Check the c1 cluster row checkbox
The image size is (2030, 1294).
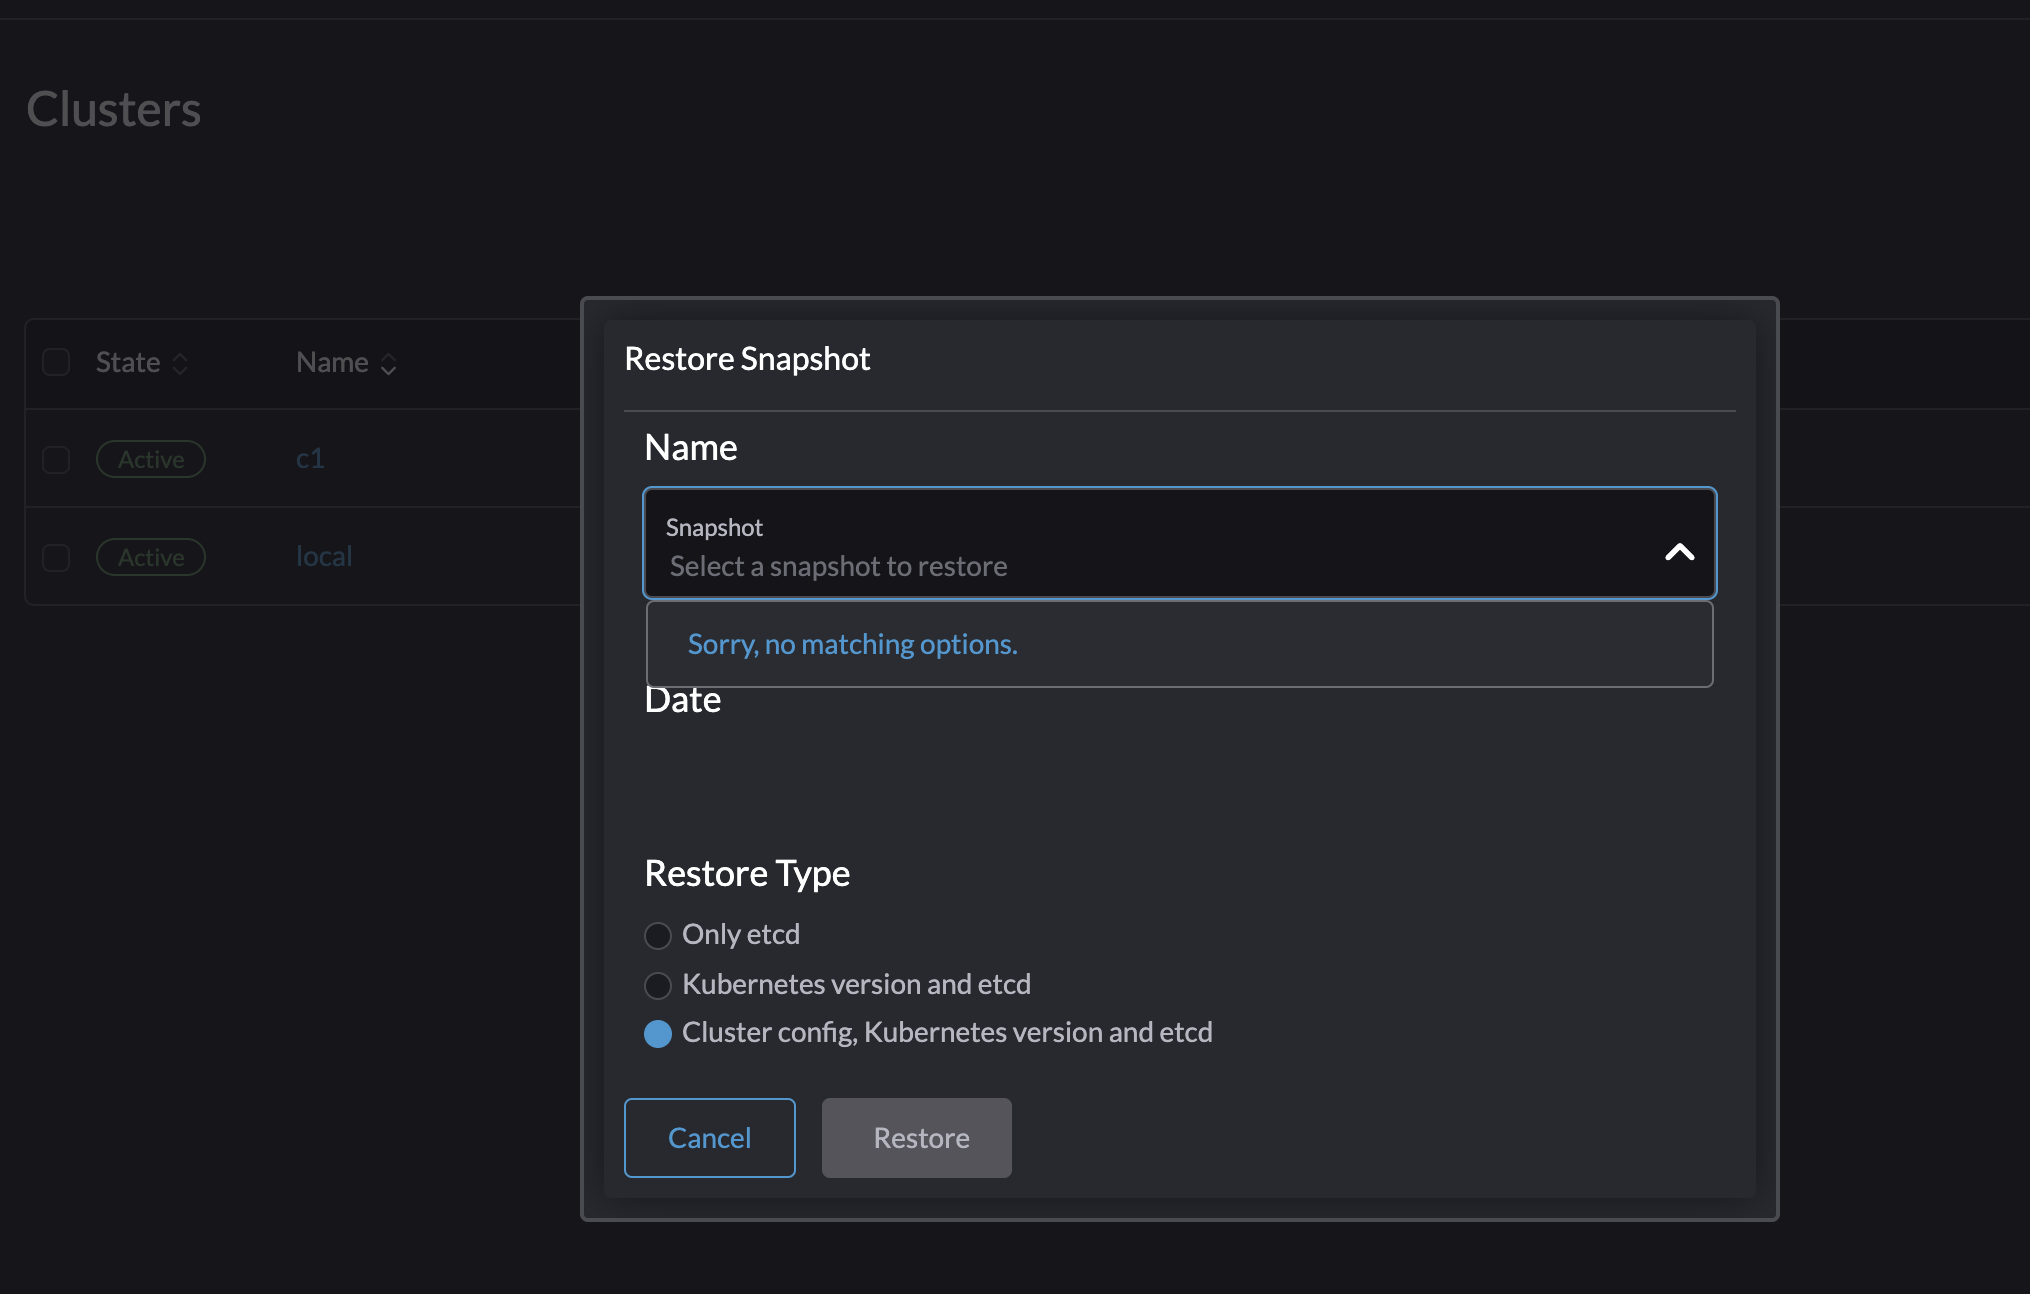point(55,460)
